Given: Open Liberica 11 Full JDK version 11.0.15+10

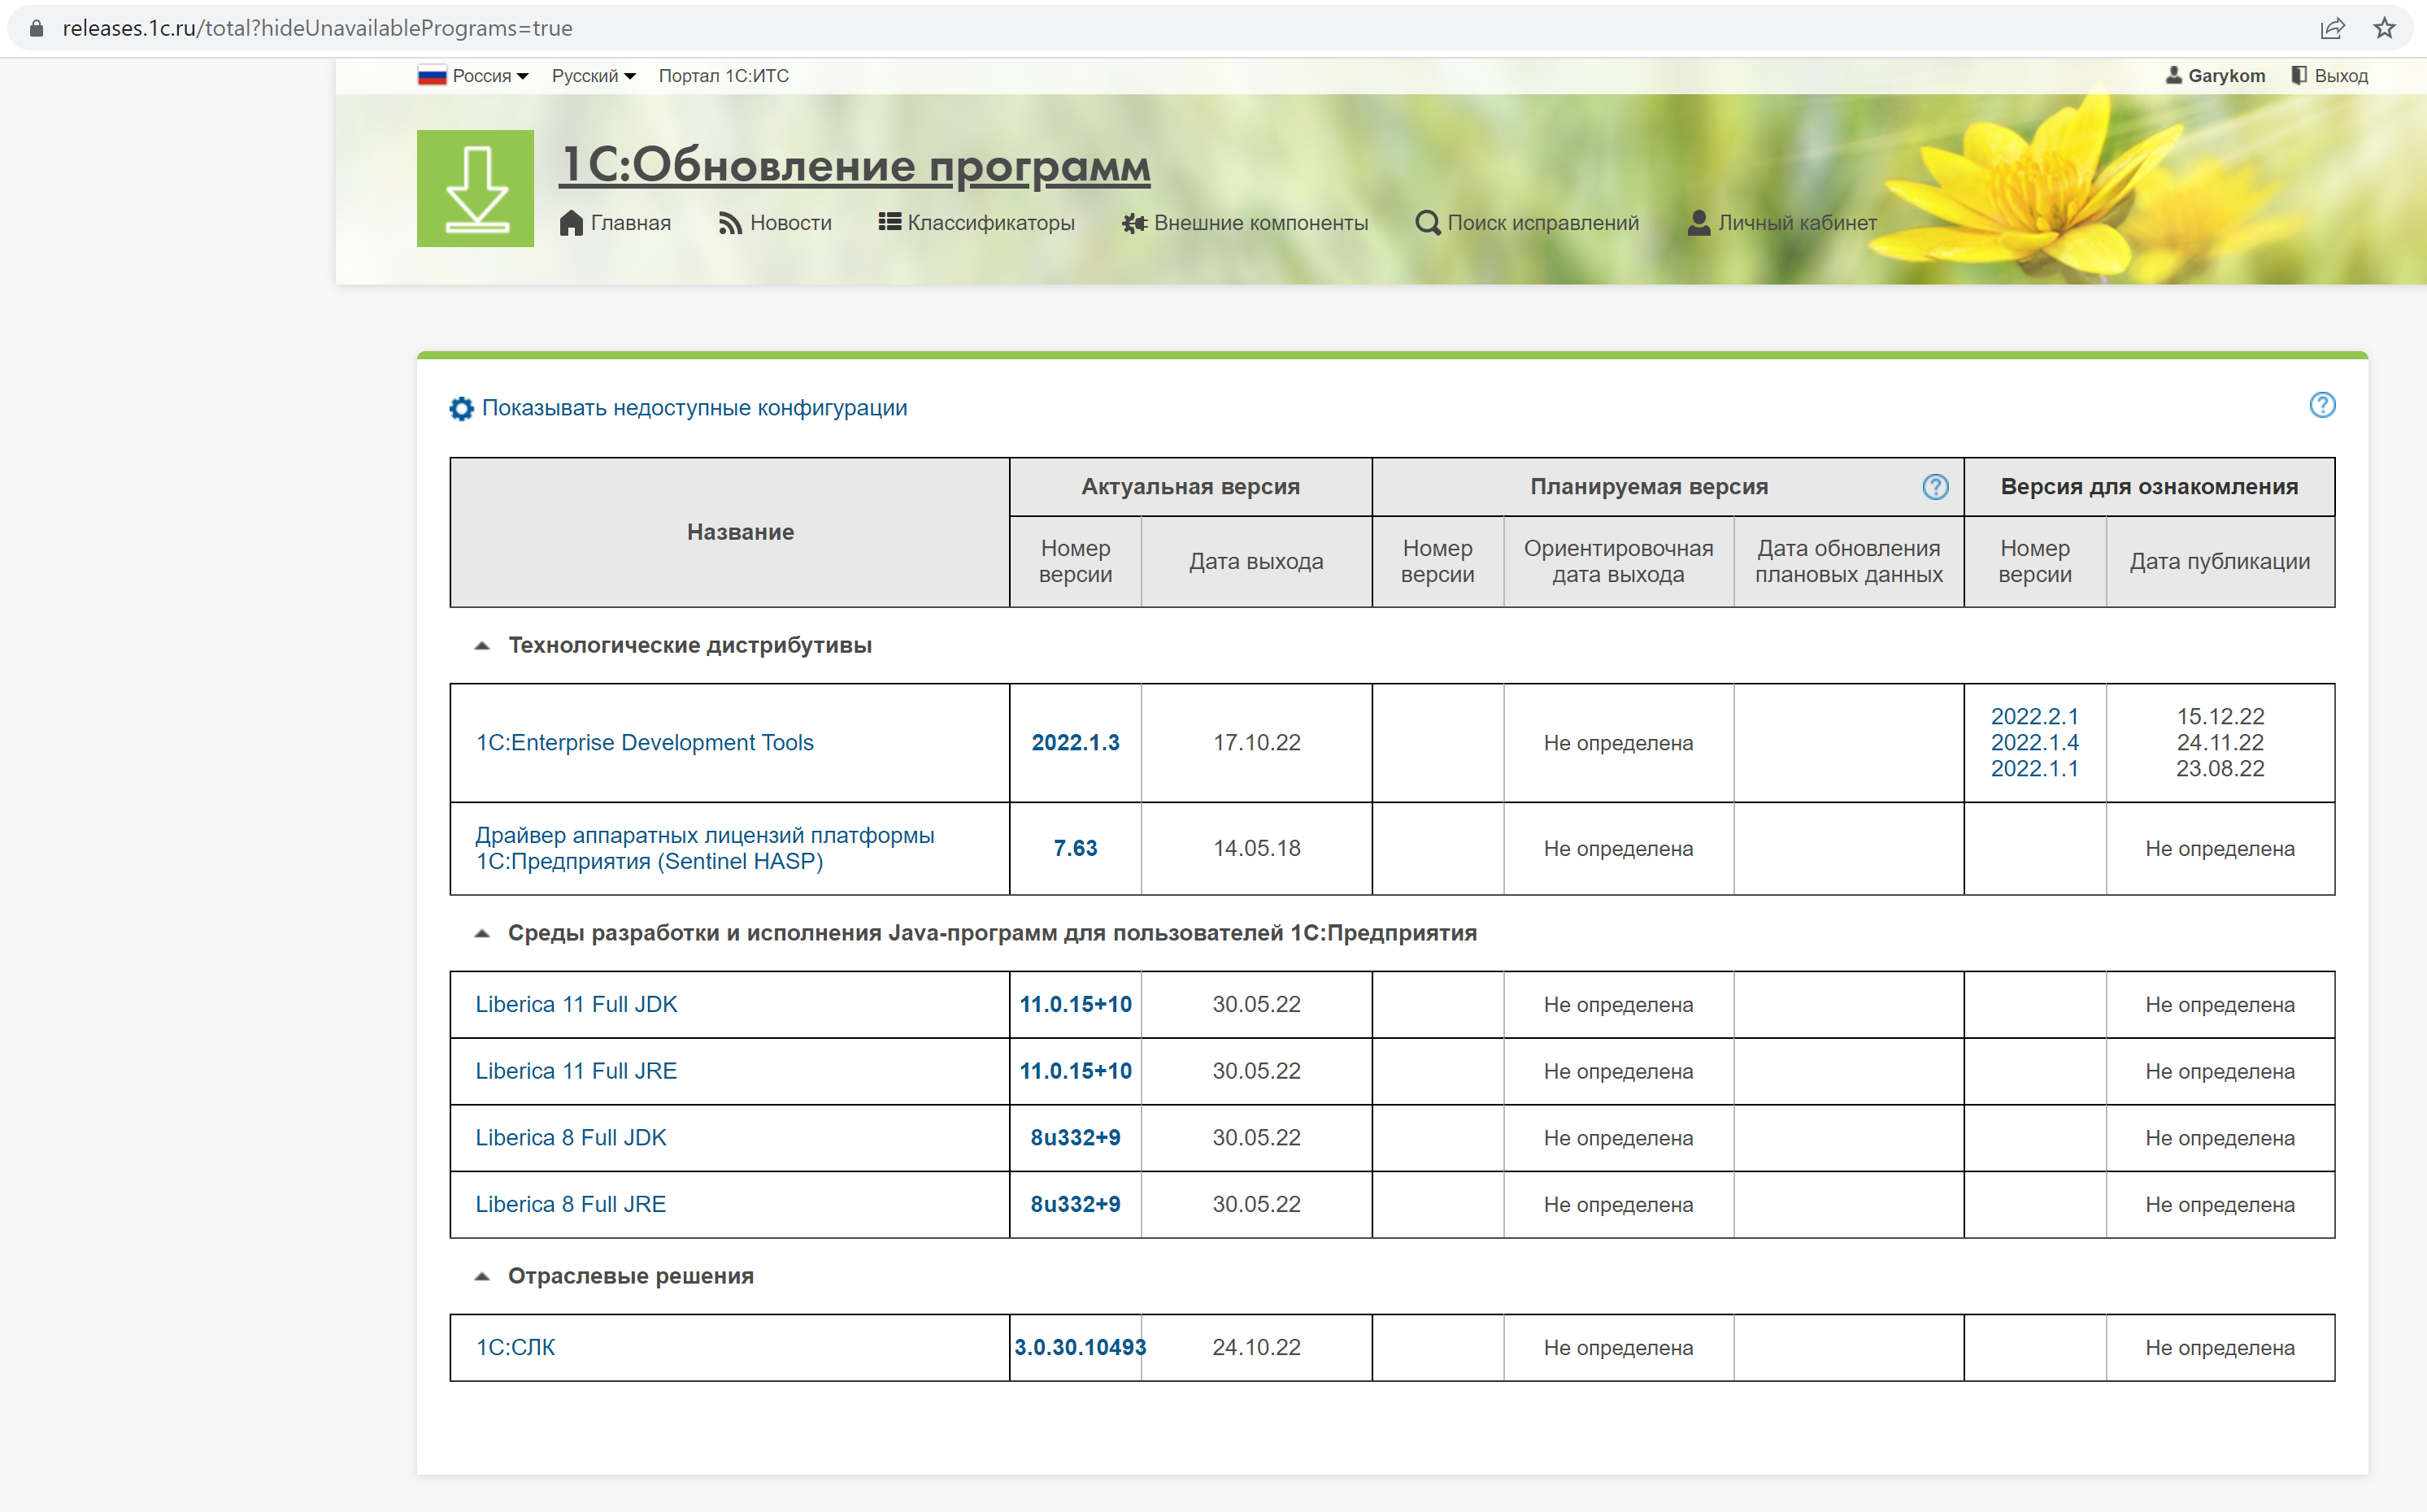Looking at the screenshot, I should coord(1076,1005).
